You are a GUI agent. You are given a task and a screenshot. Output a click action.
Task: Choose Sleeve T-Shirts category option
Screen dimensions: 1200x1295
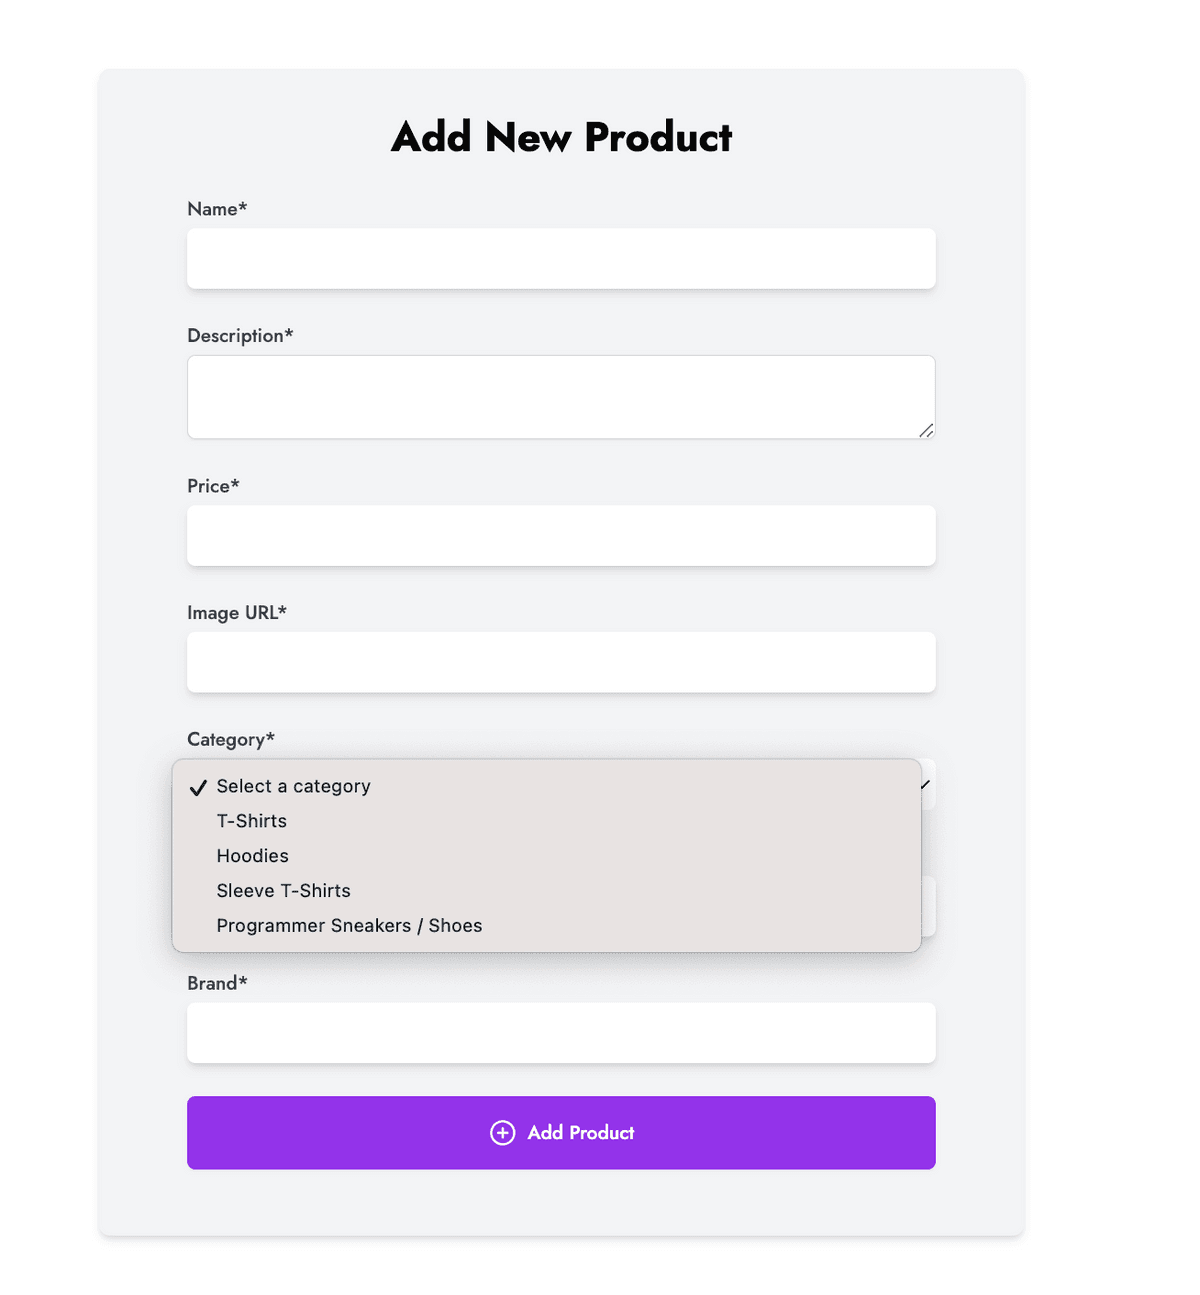(284, 891)
